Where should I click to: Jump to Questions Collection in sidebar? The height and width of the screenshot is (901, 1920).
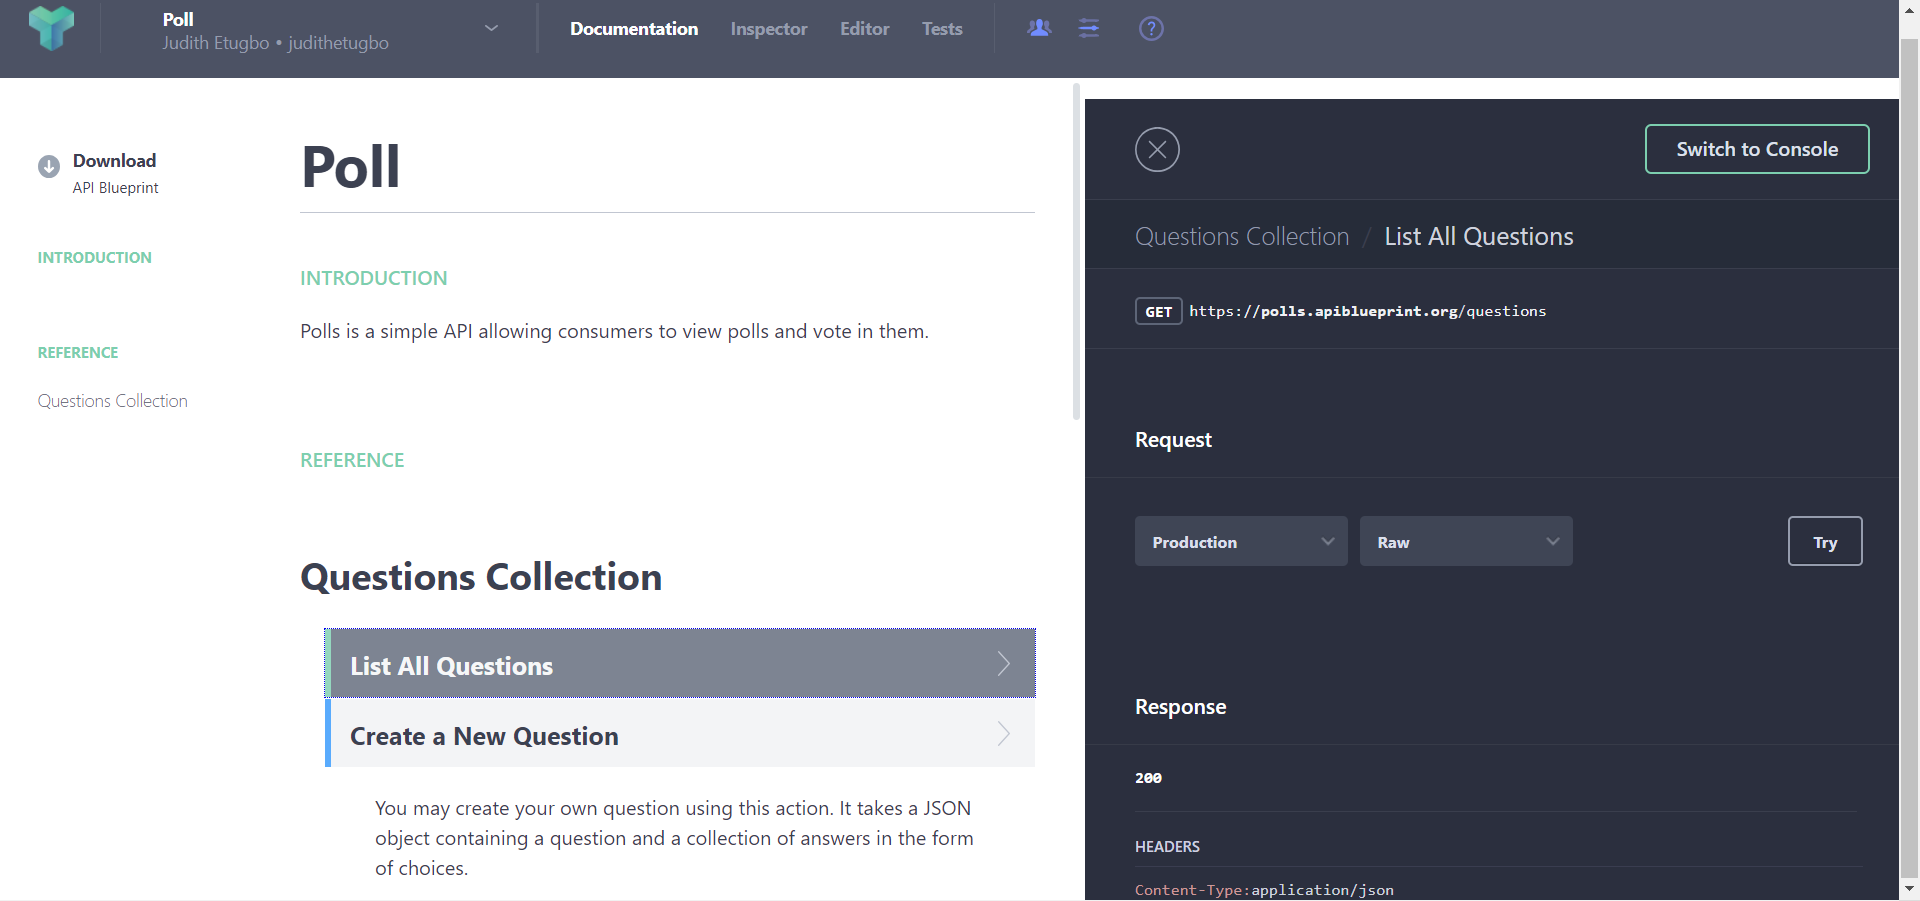(113, 401)
